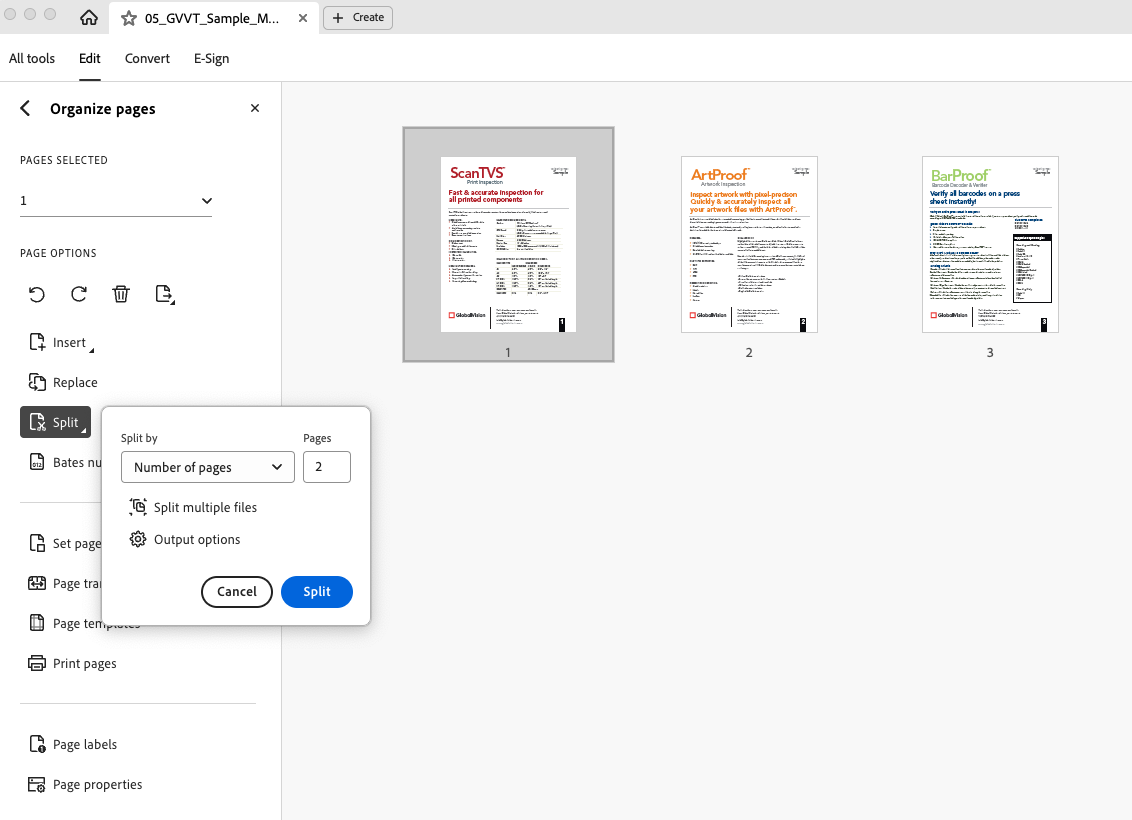Screen dimensions: 1132x820
Task: Switch to the Convert tab
Action: pos(147,58)
